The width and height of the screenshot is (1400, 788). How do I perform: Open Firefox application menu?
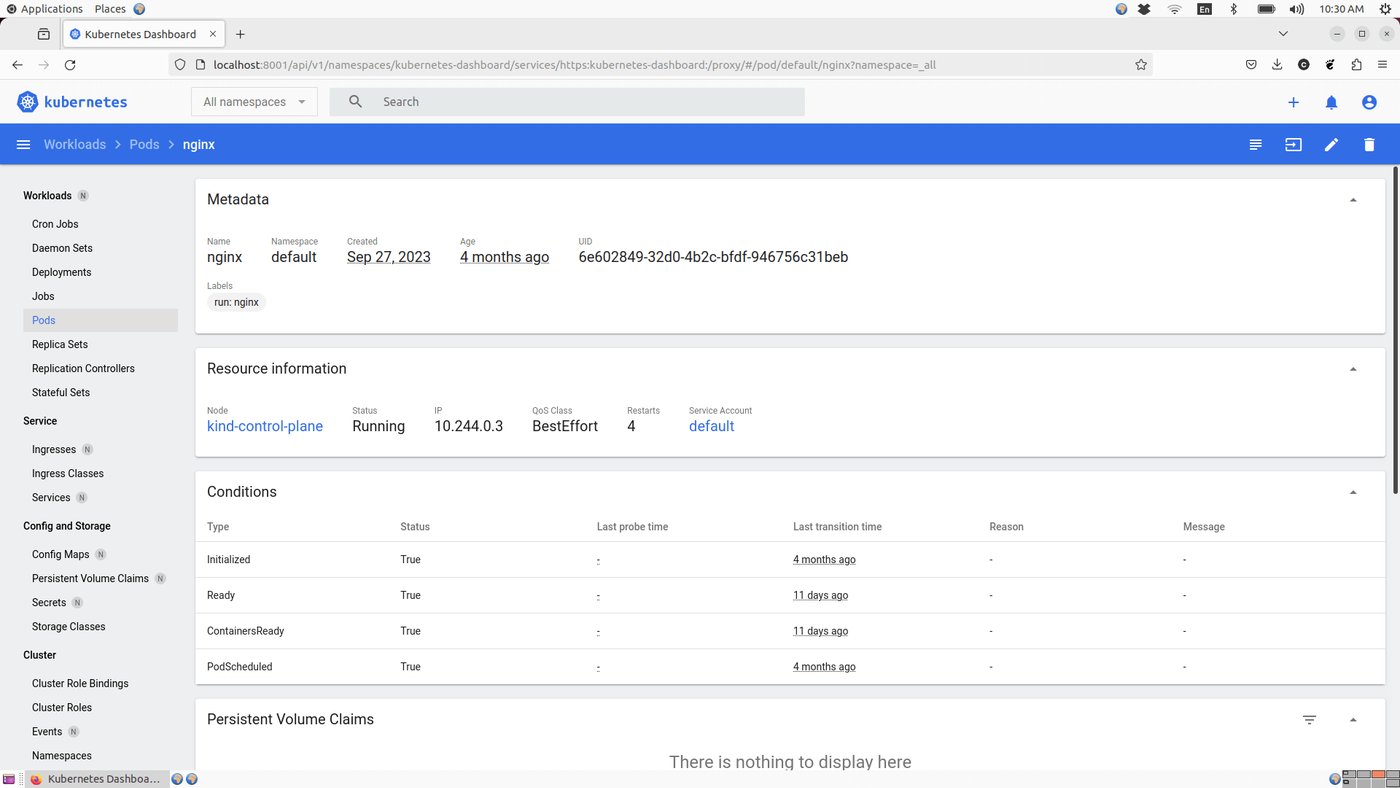coord(1383,65)
